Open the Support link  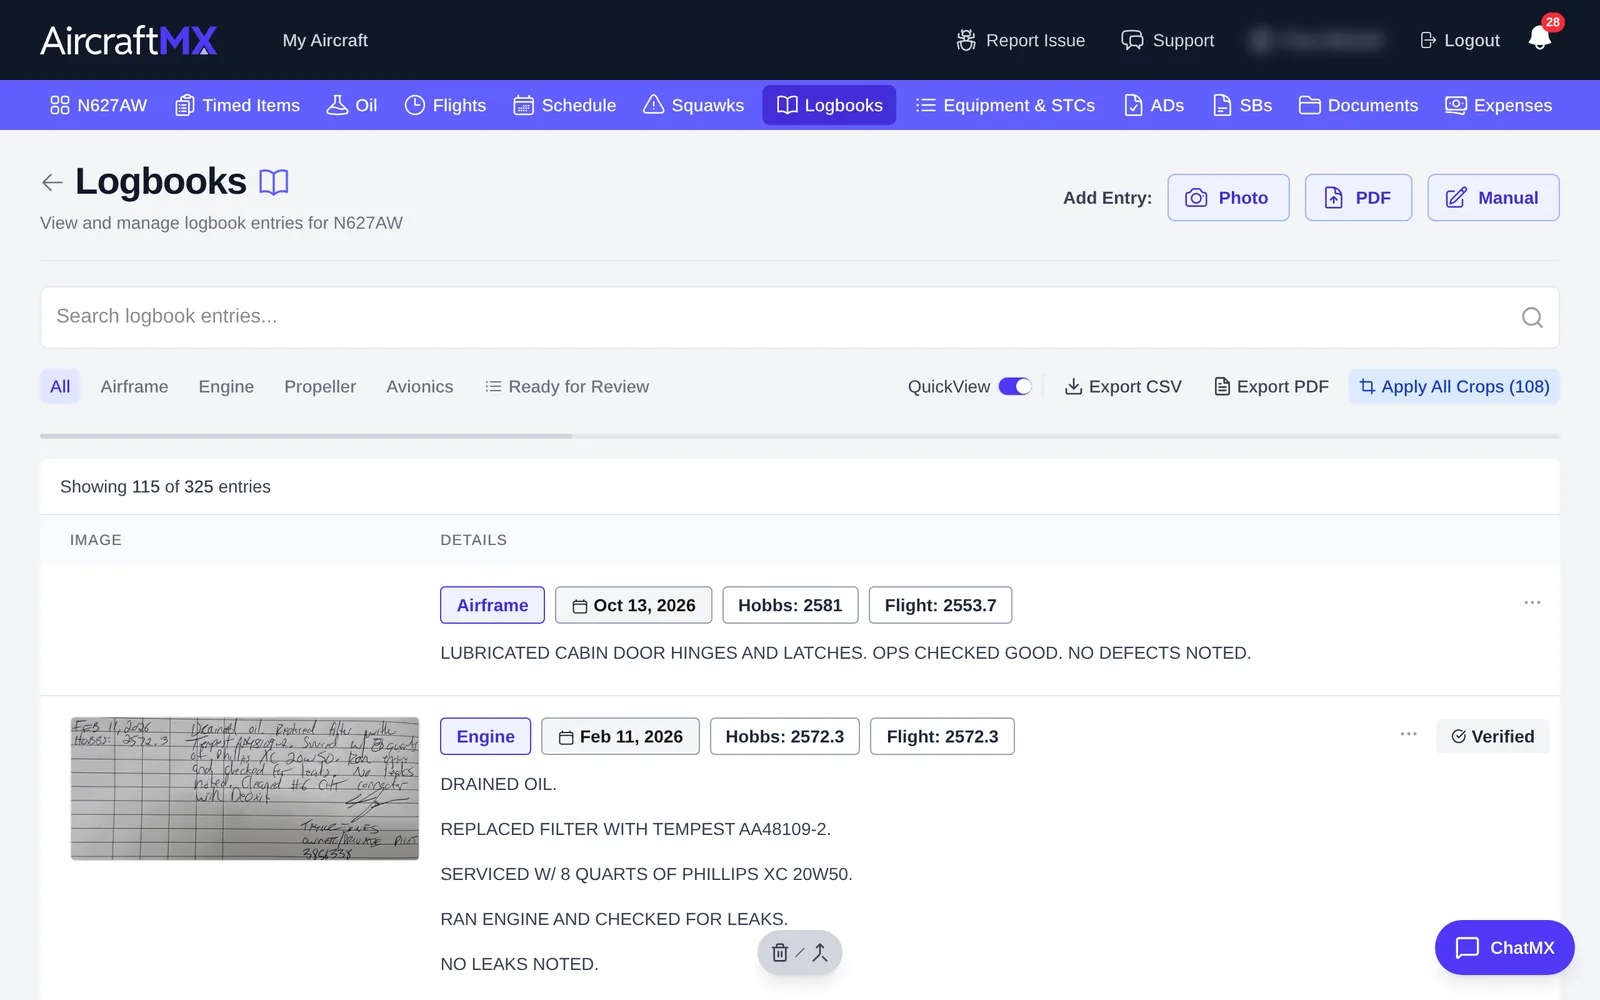tap(1168, 40)
